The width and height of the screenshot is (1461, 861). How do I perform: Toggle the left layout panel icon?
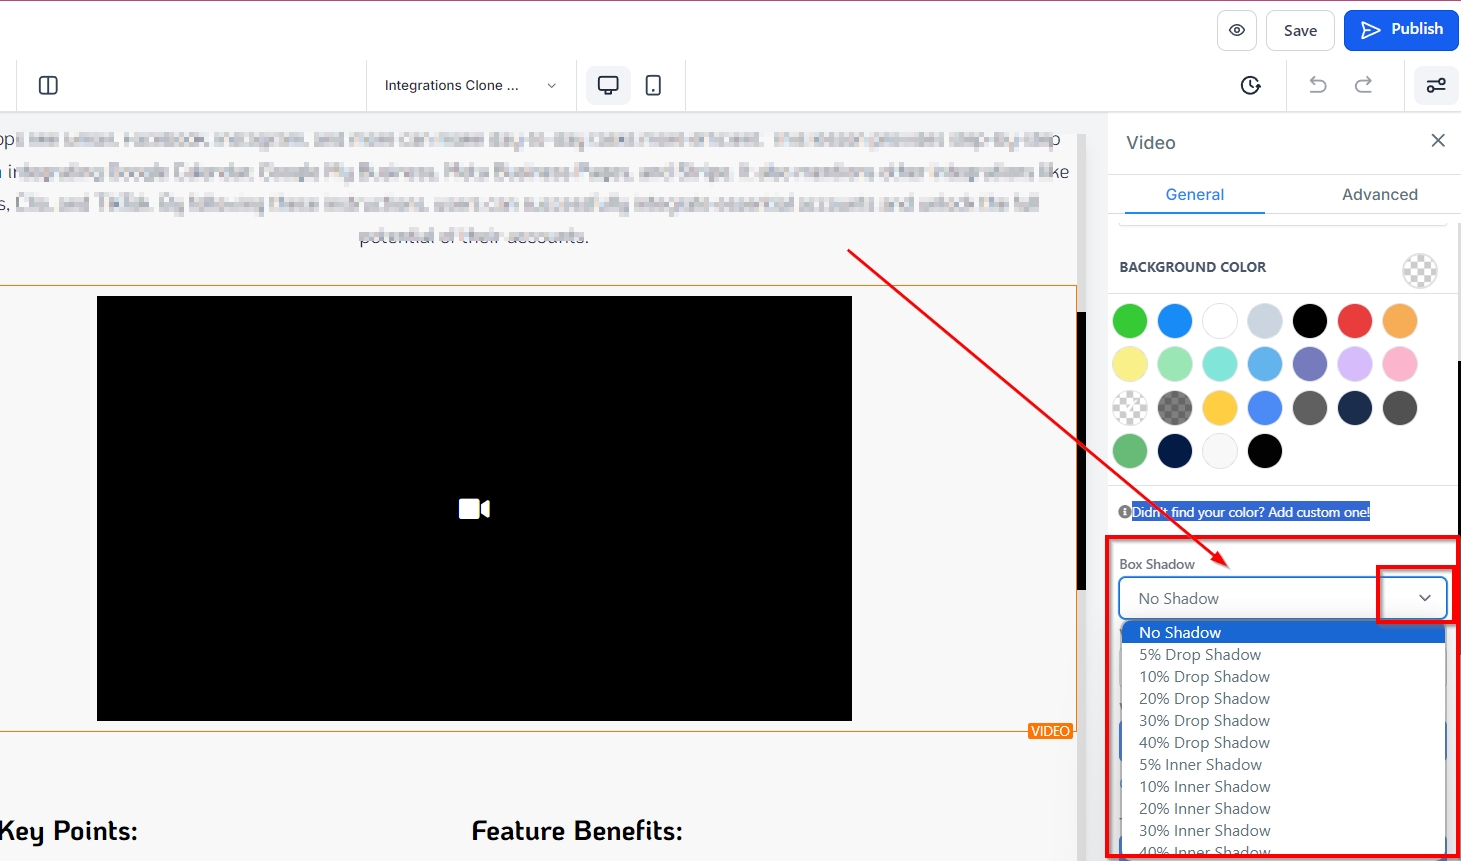tap(48, 85)
